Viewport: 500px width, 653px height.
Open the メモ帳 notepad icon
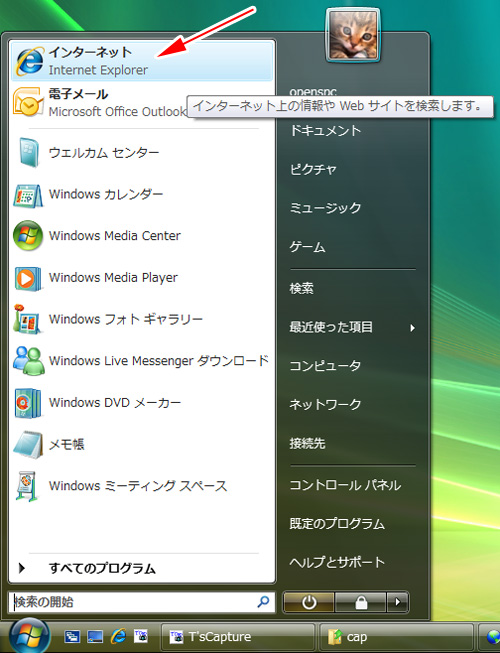[28, 444]
